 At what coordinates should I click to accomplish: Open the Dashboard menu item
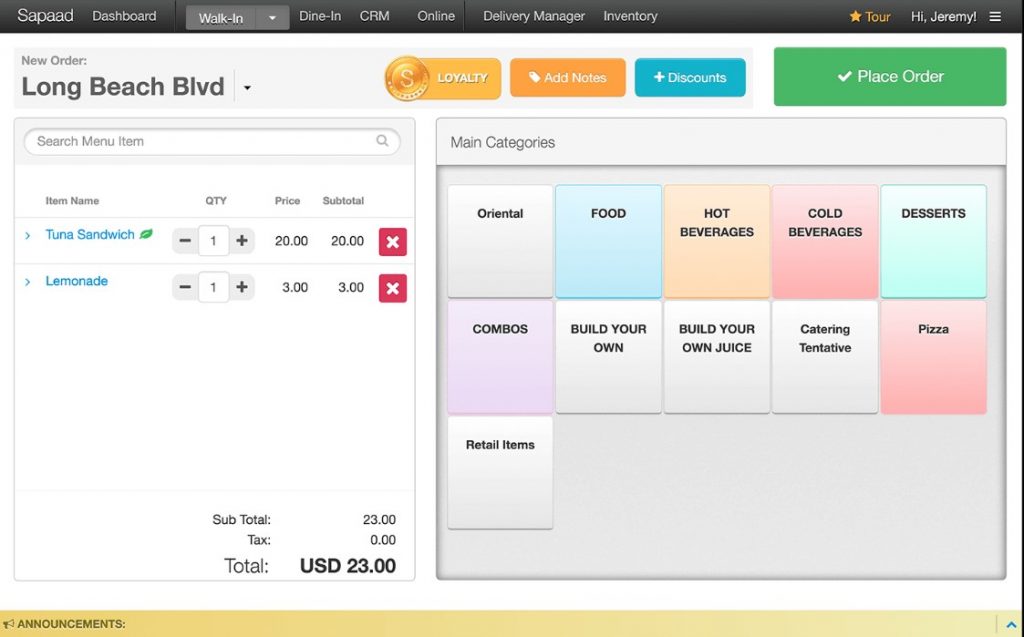point(124,16)
